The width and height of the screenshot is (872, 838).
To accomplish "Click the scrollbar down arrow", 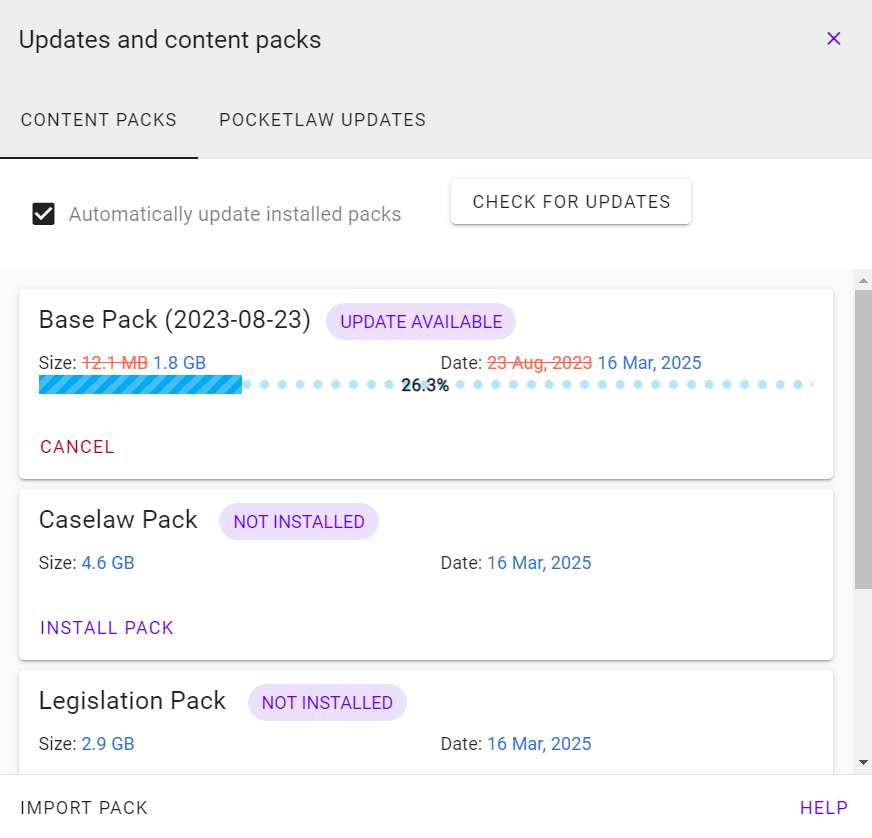I will tap(863, 762).
